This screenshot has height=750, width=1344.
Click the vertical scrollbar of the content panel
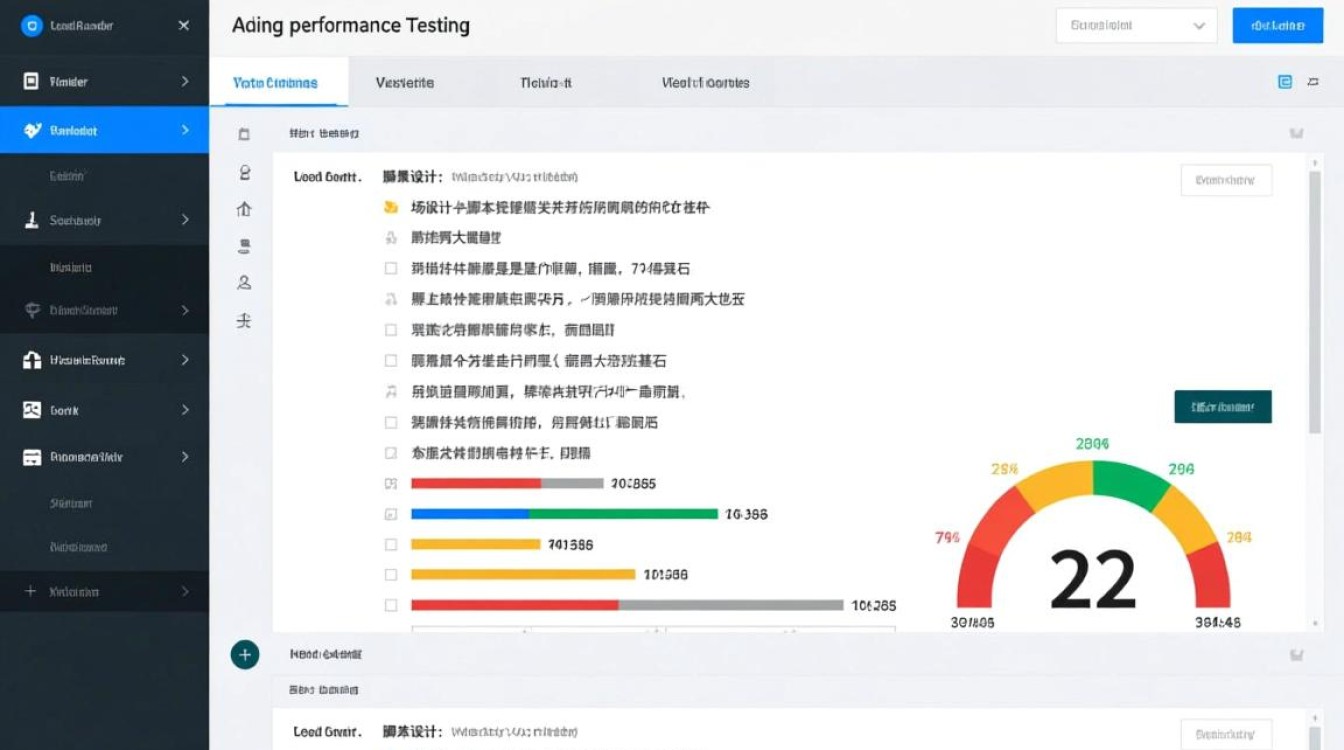pos(1314,300)
